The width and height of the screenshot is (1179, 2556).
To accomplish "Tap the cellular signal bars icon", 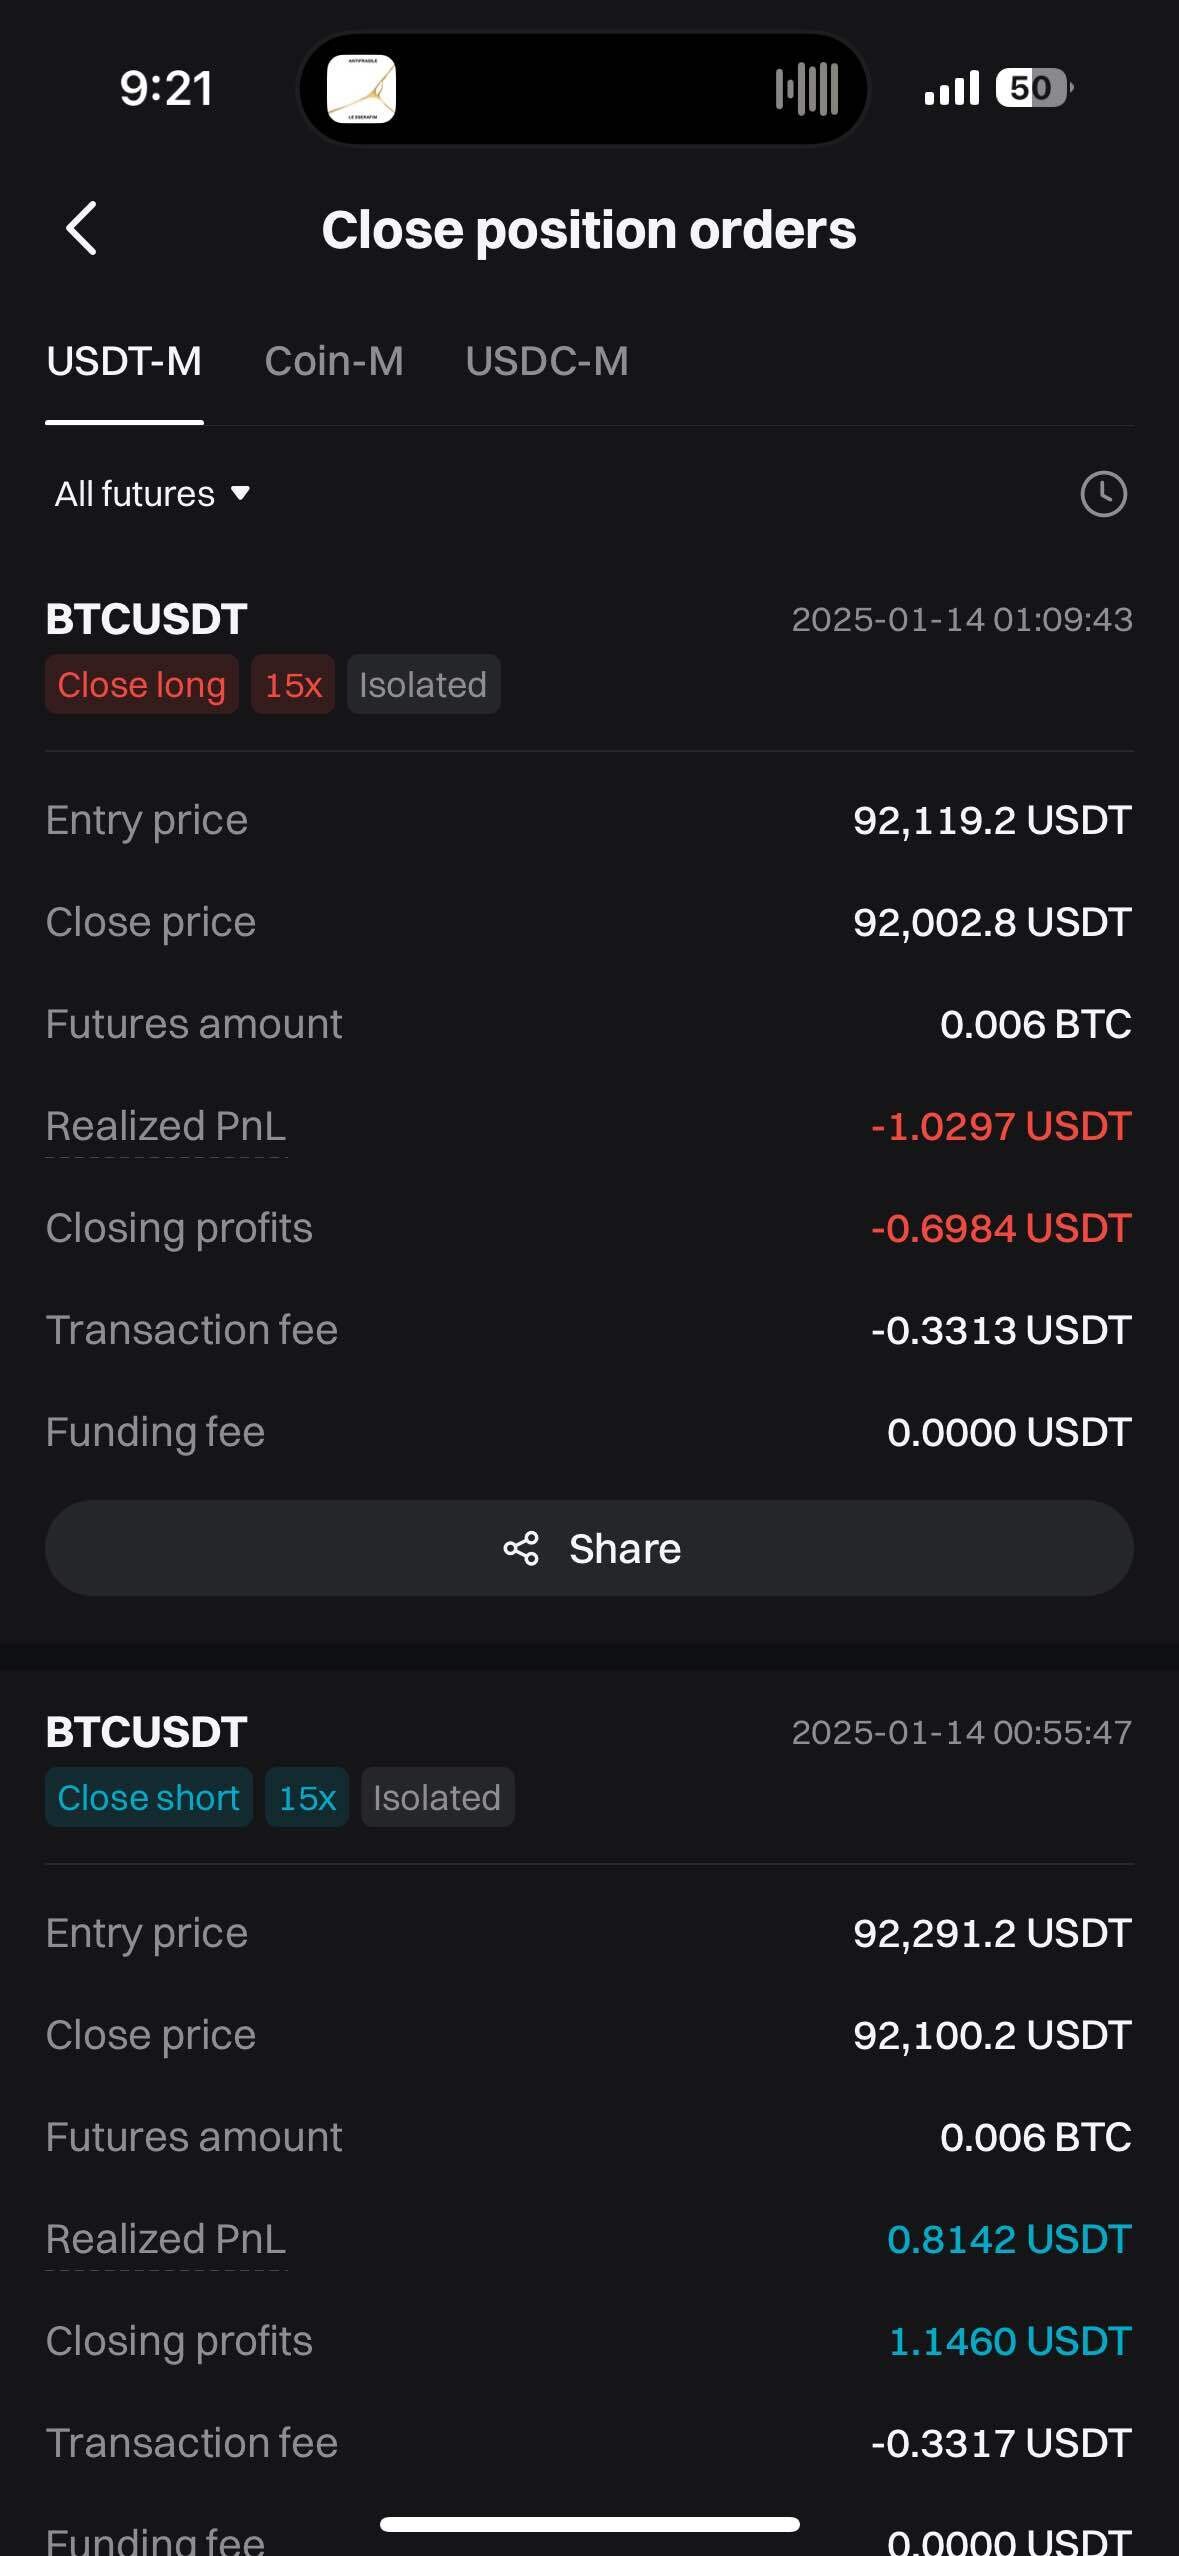I will click(951, 89).
